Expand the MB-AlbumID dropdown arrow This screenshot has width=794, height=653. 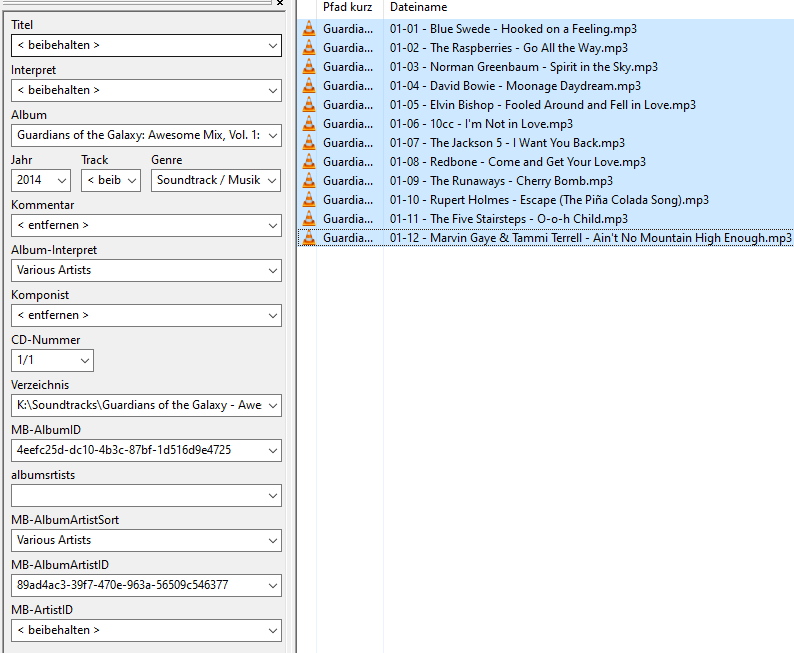click(272, 451)
